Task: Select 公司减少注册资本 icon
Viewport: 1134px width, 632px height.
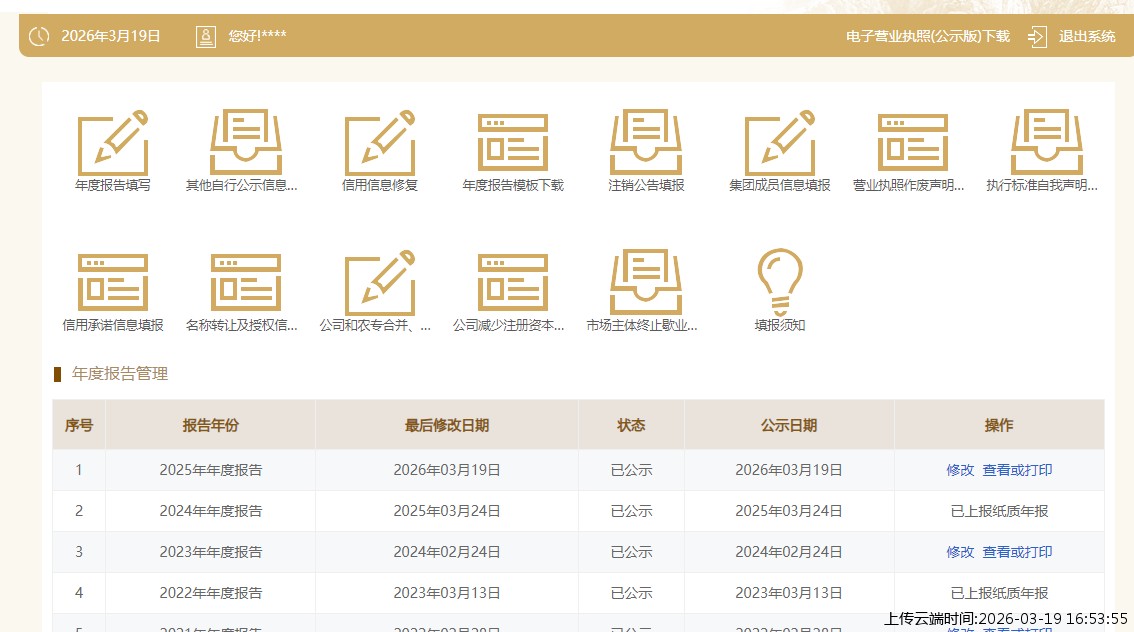Action: 513,283
